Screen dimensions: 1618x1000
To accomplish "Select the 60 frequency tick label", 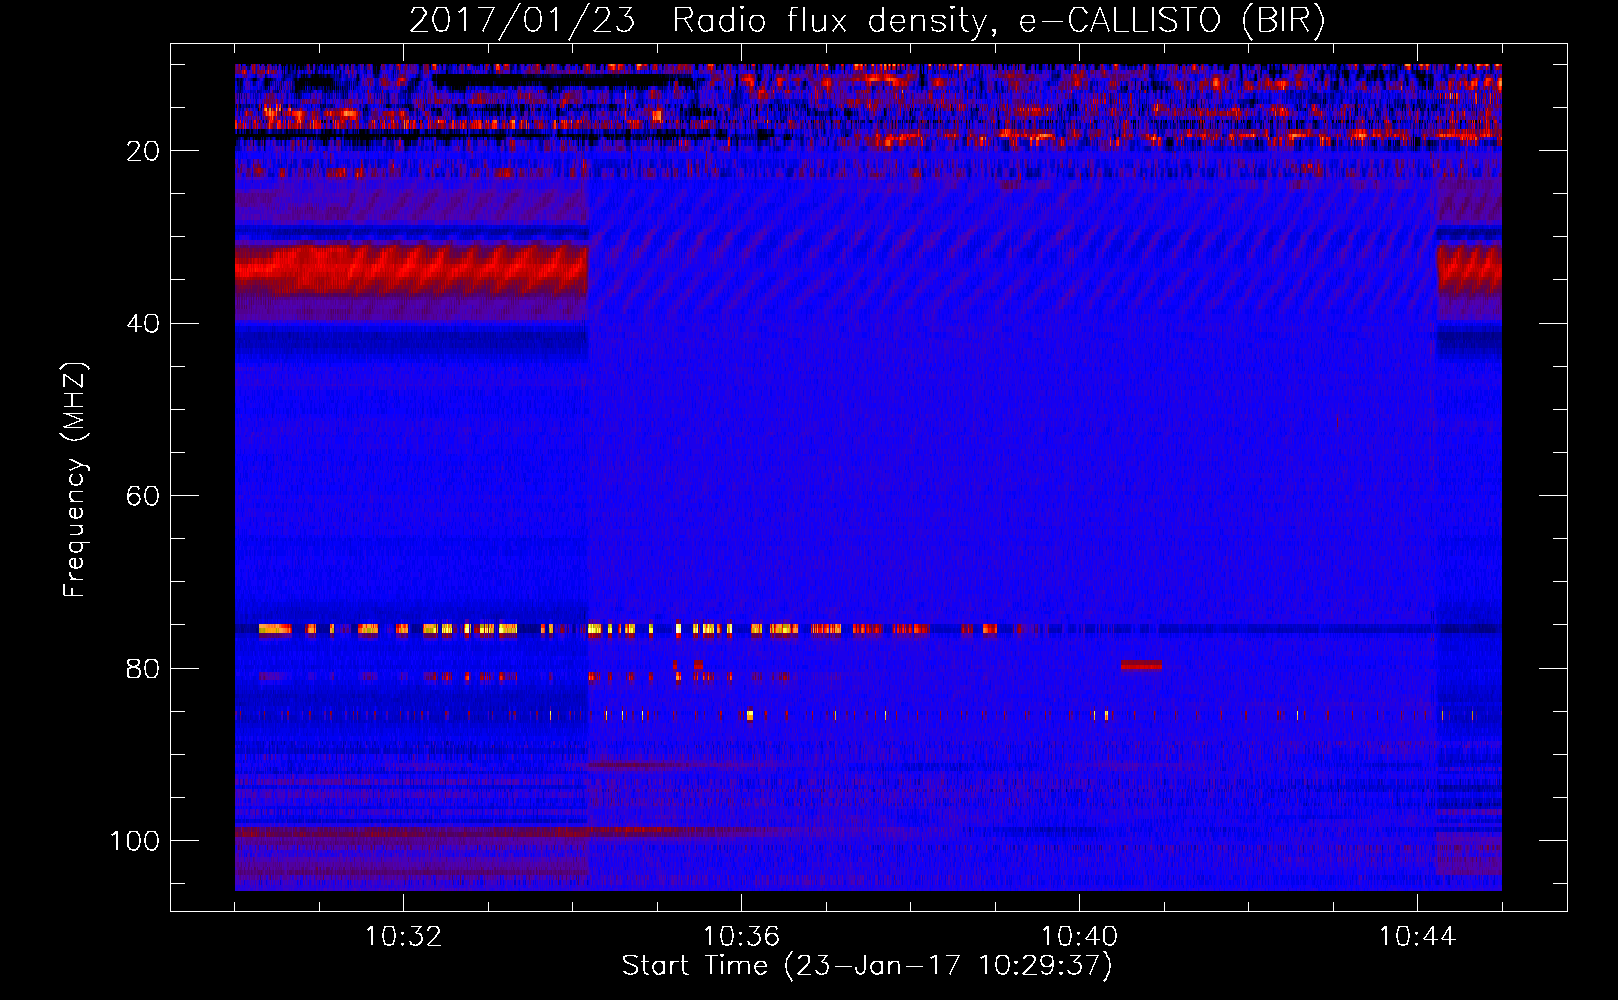I will (x=143, y=496).
